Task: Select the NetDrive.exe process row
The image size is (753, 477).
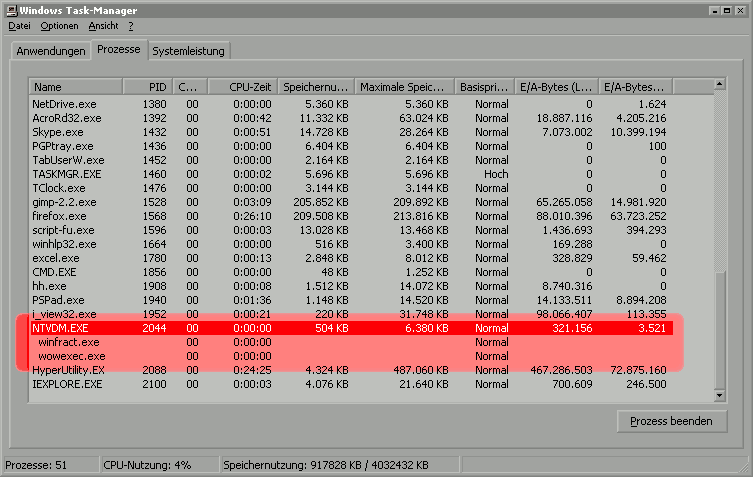Action: (x=351, y=104)
